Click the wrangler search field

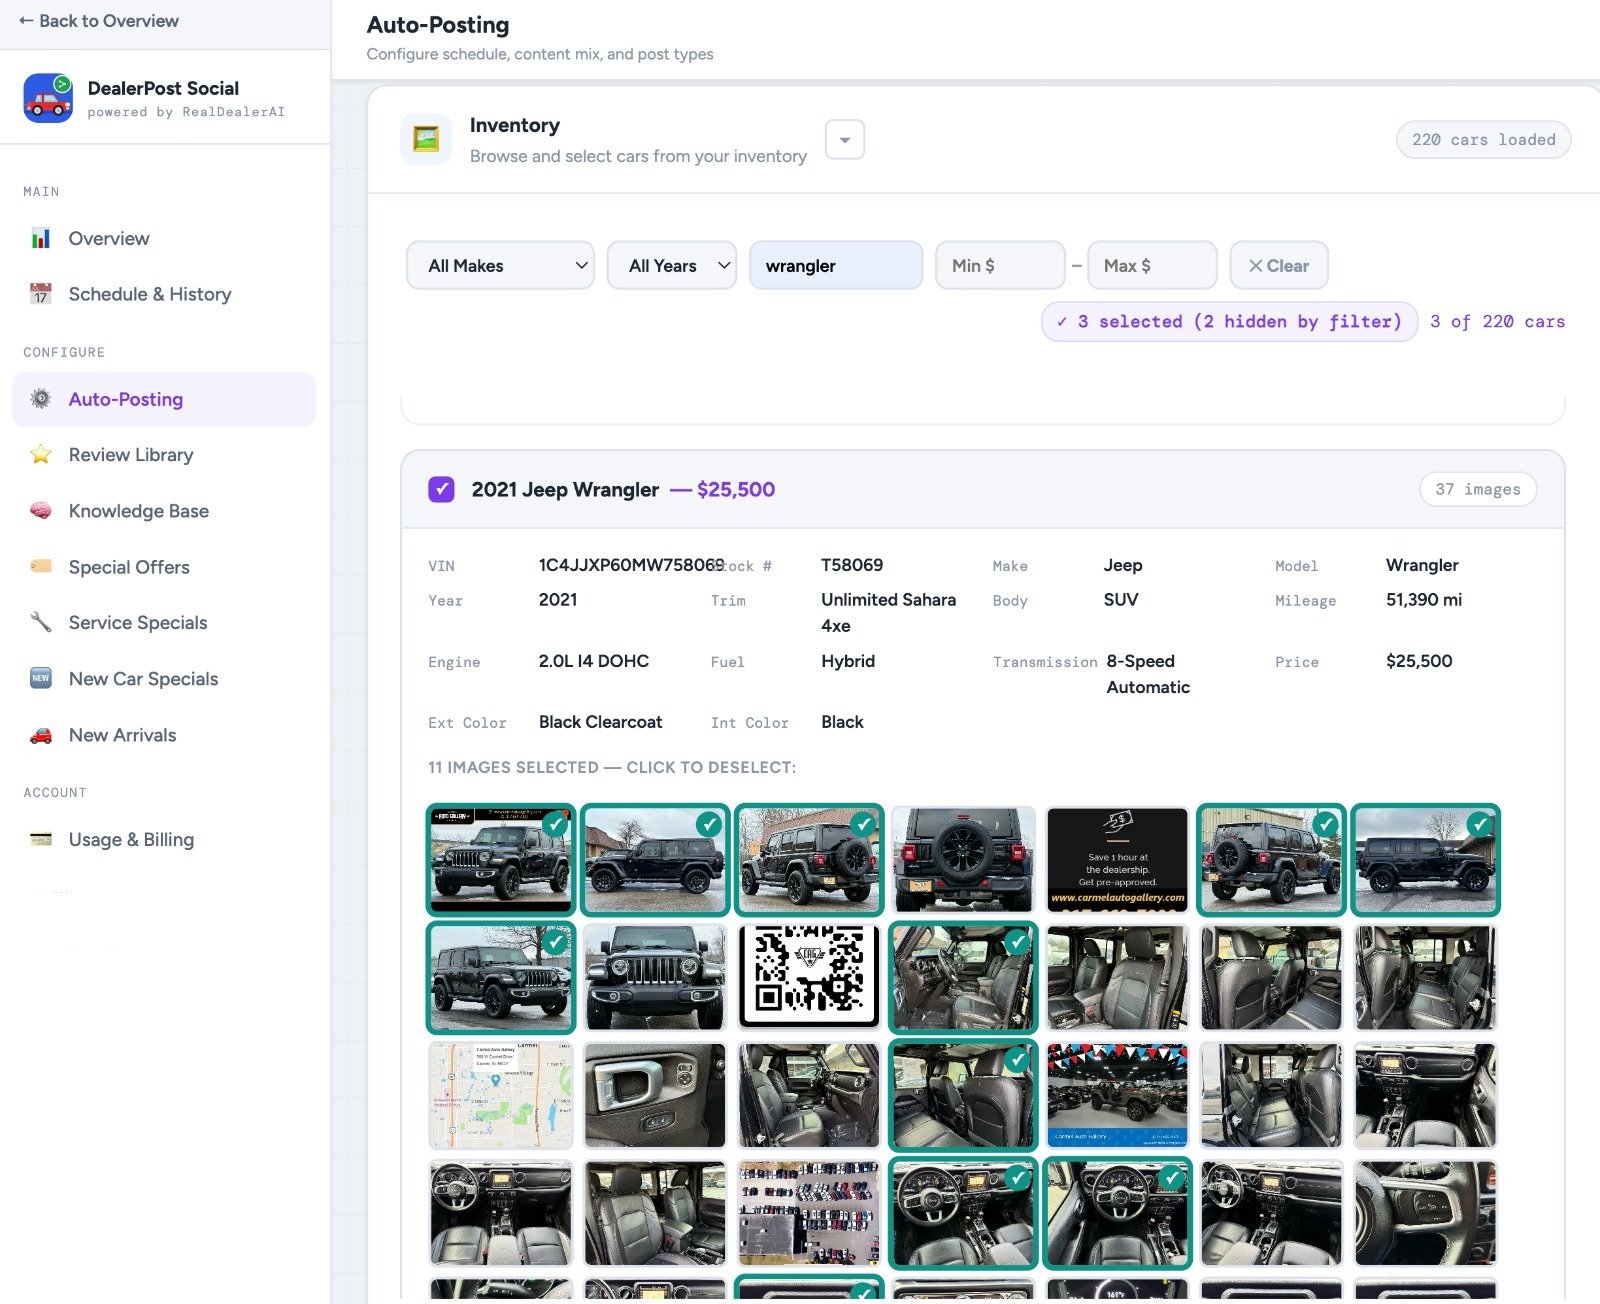(x=836, y=265)
